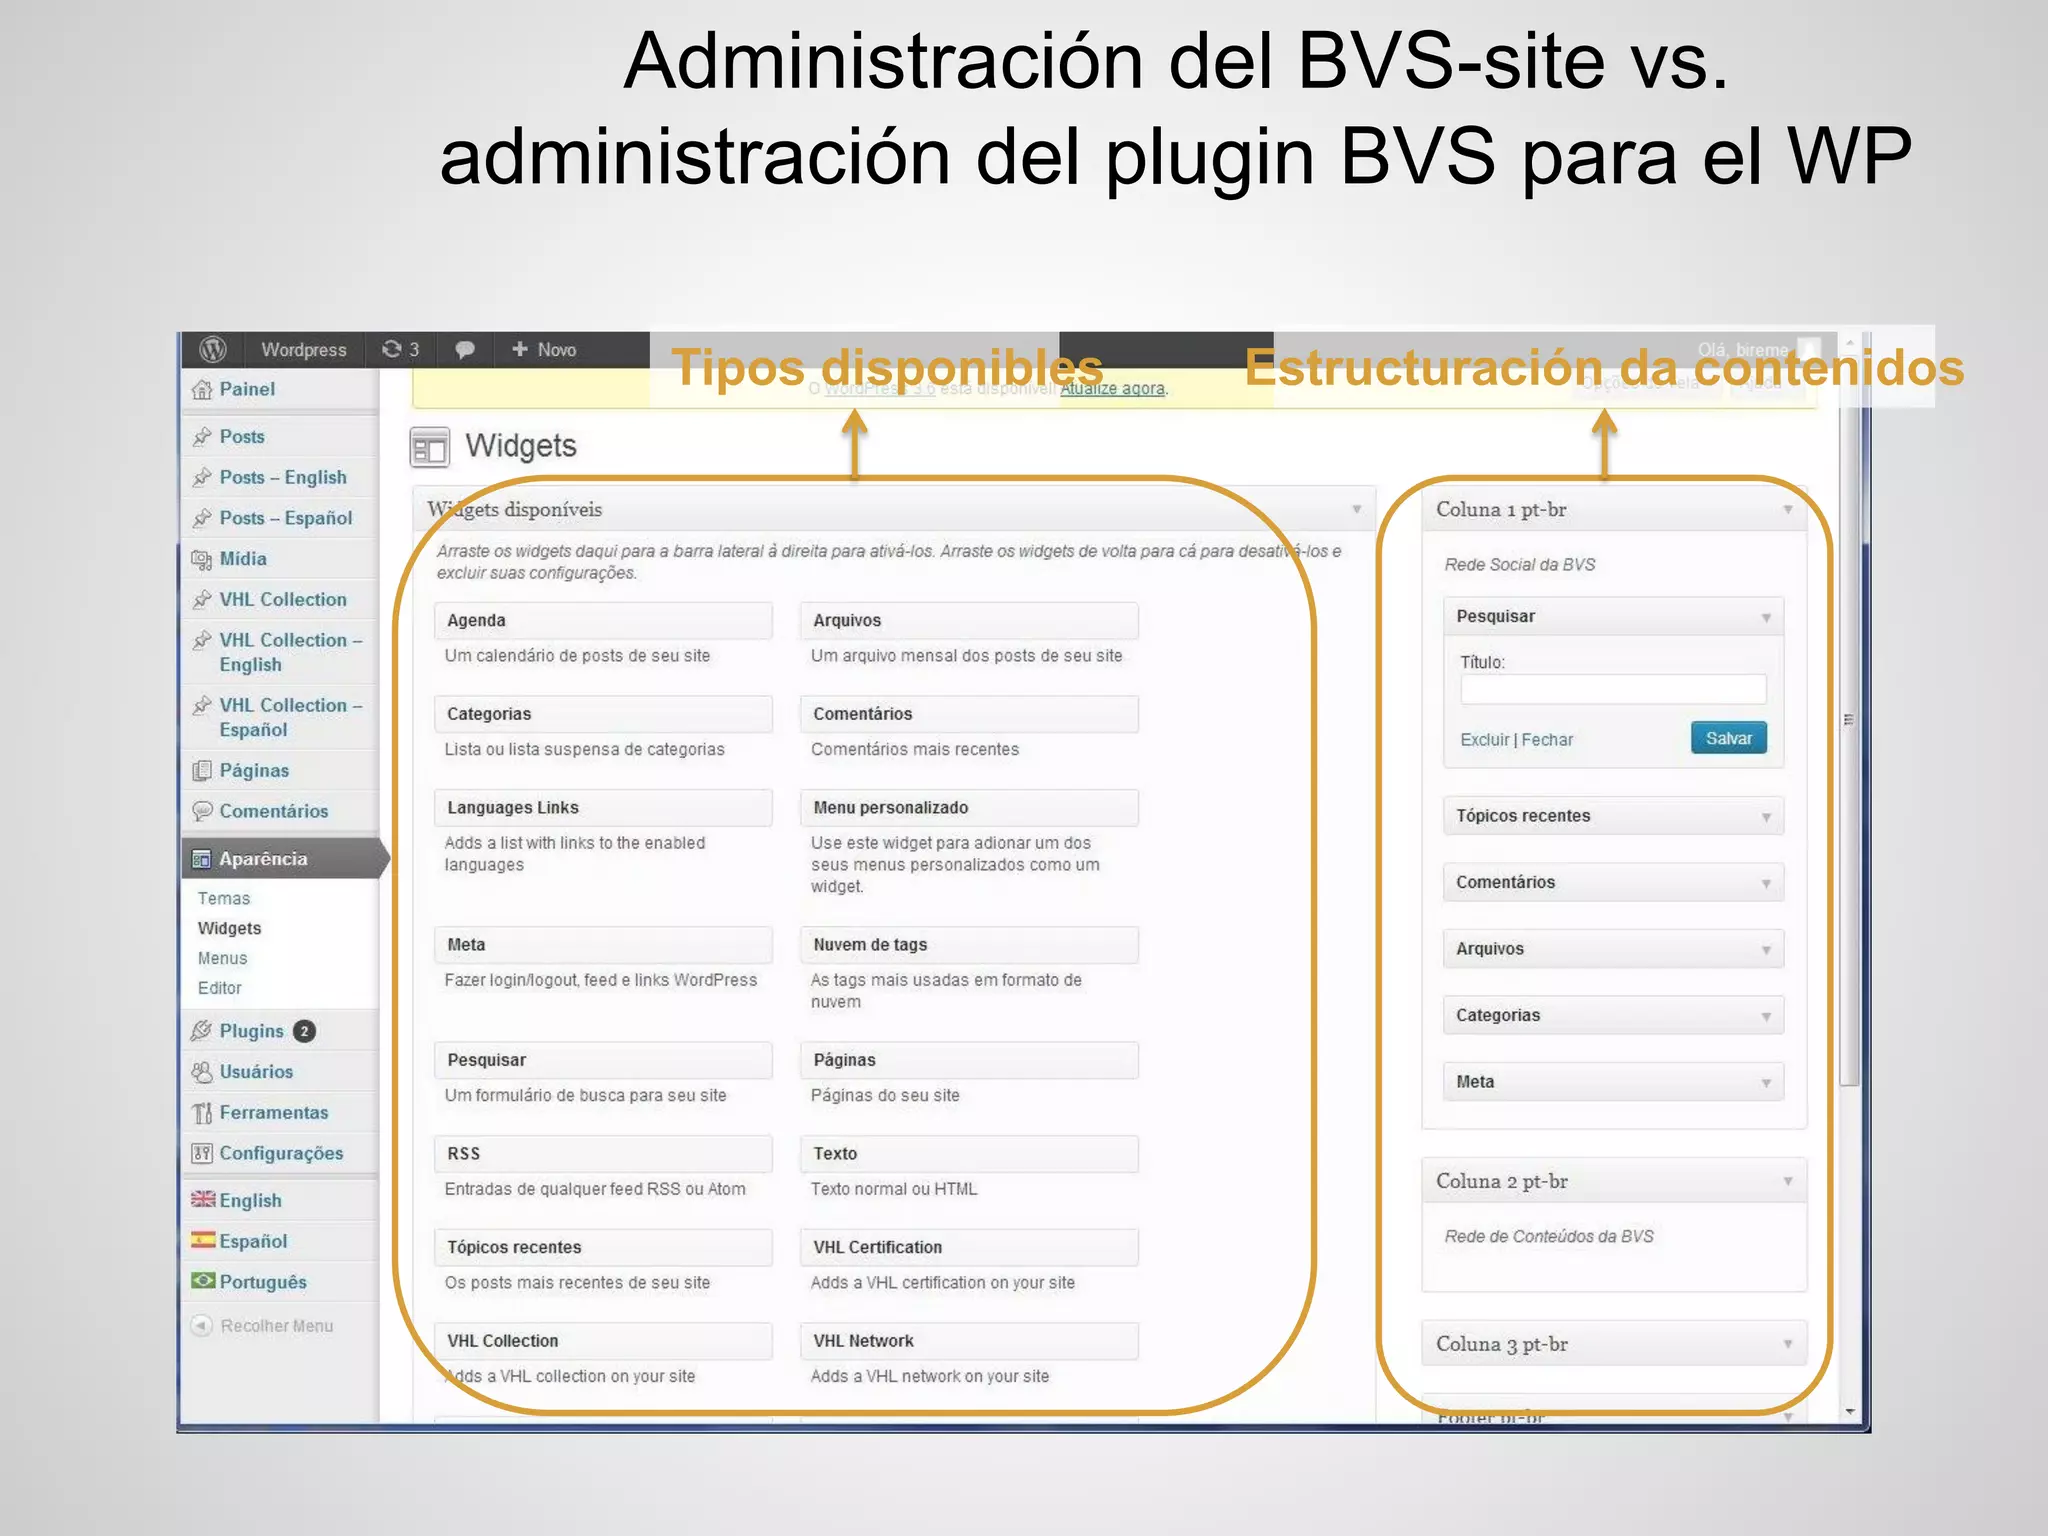Open the comments bubble icon in admin bar
This screenshot has height=1536, width=2048.
(x=464, y=350)
